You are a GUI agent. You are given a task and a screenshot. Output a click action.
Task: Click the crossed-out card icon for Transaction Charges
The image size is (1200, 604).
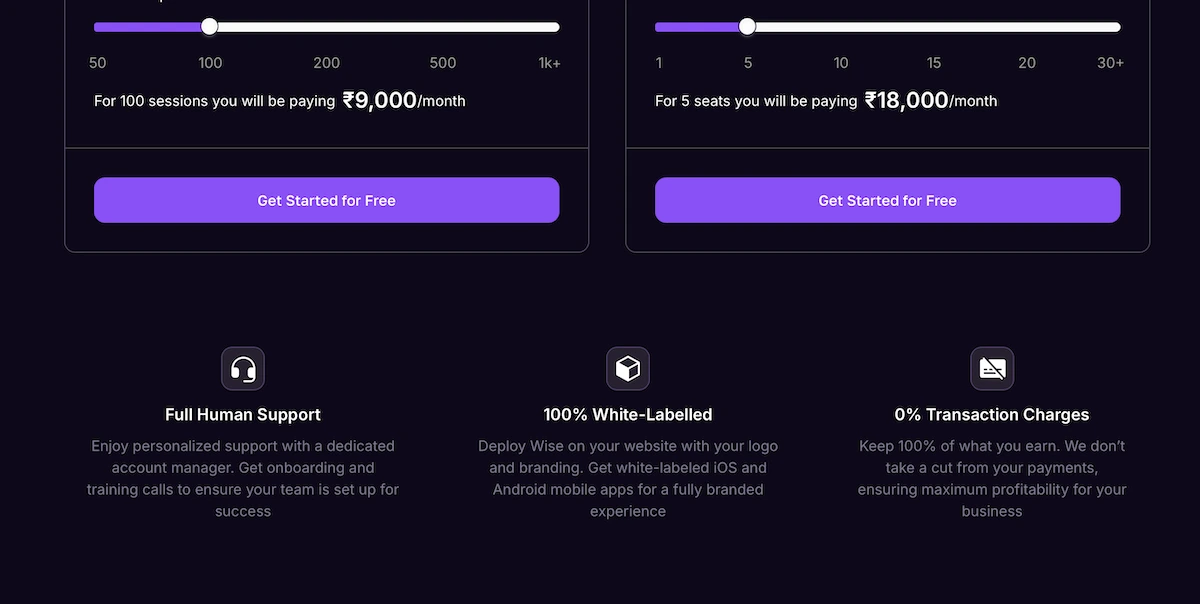[x=992, y=369]
